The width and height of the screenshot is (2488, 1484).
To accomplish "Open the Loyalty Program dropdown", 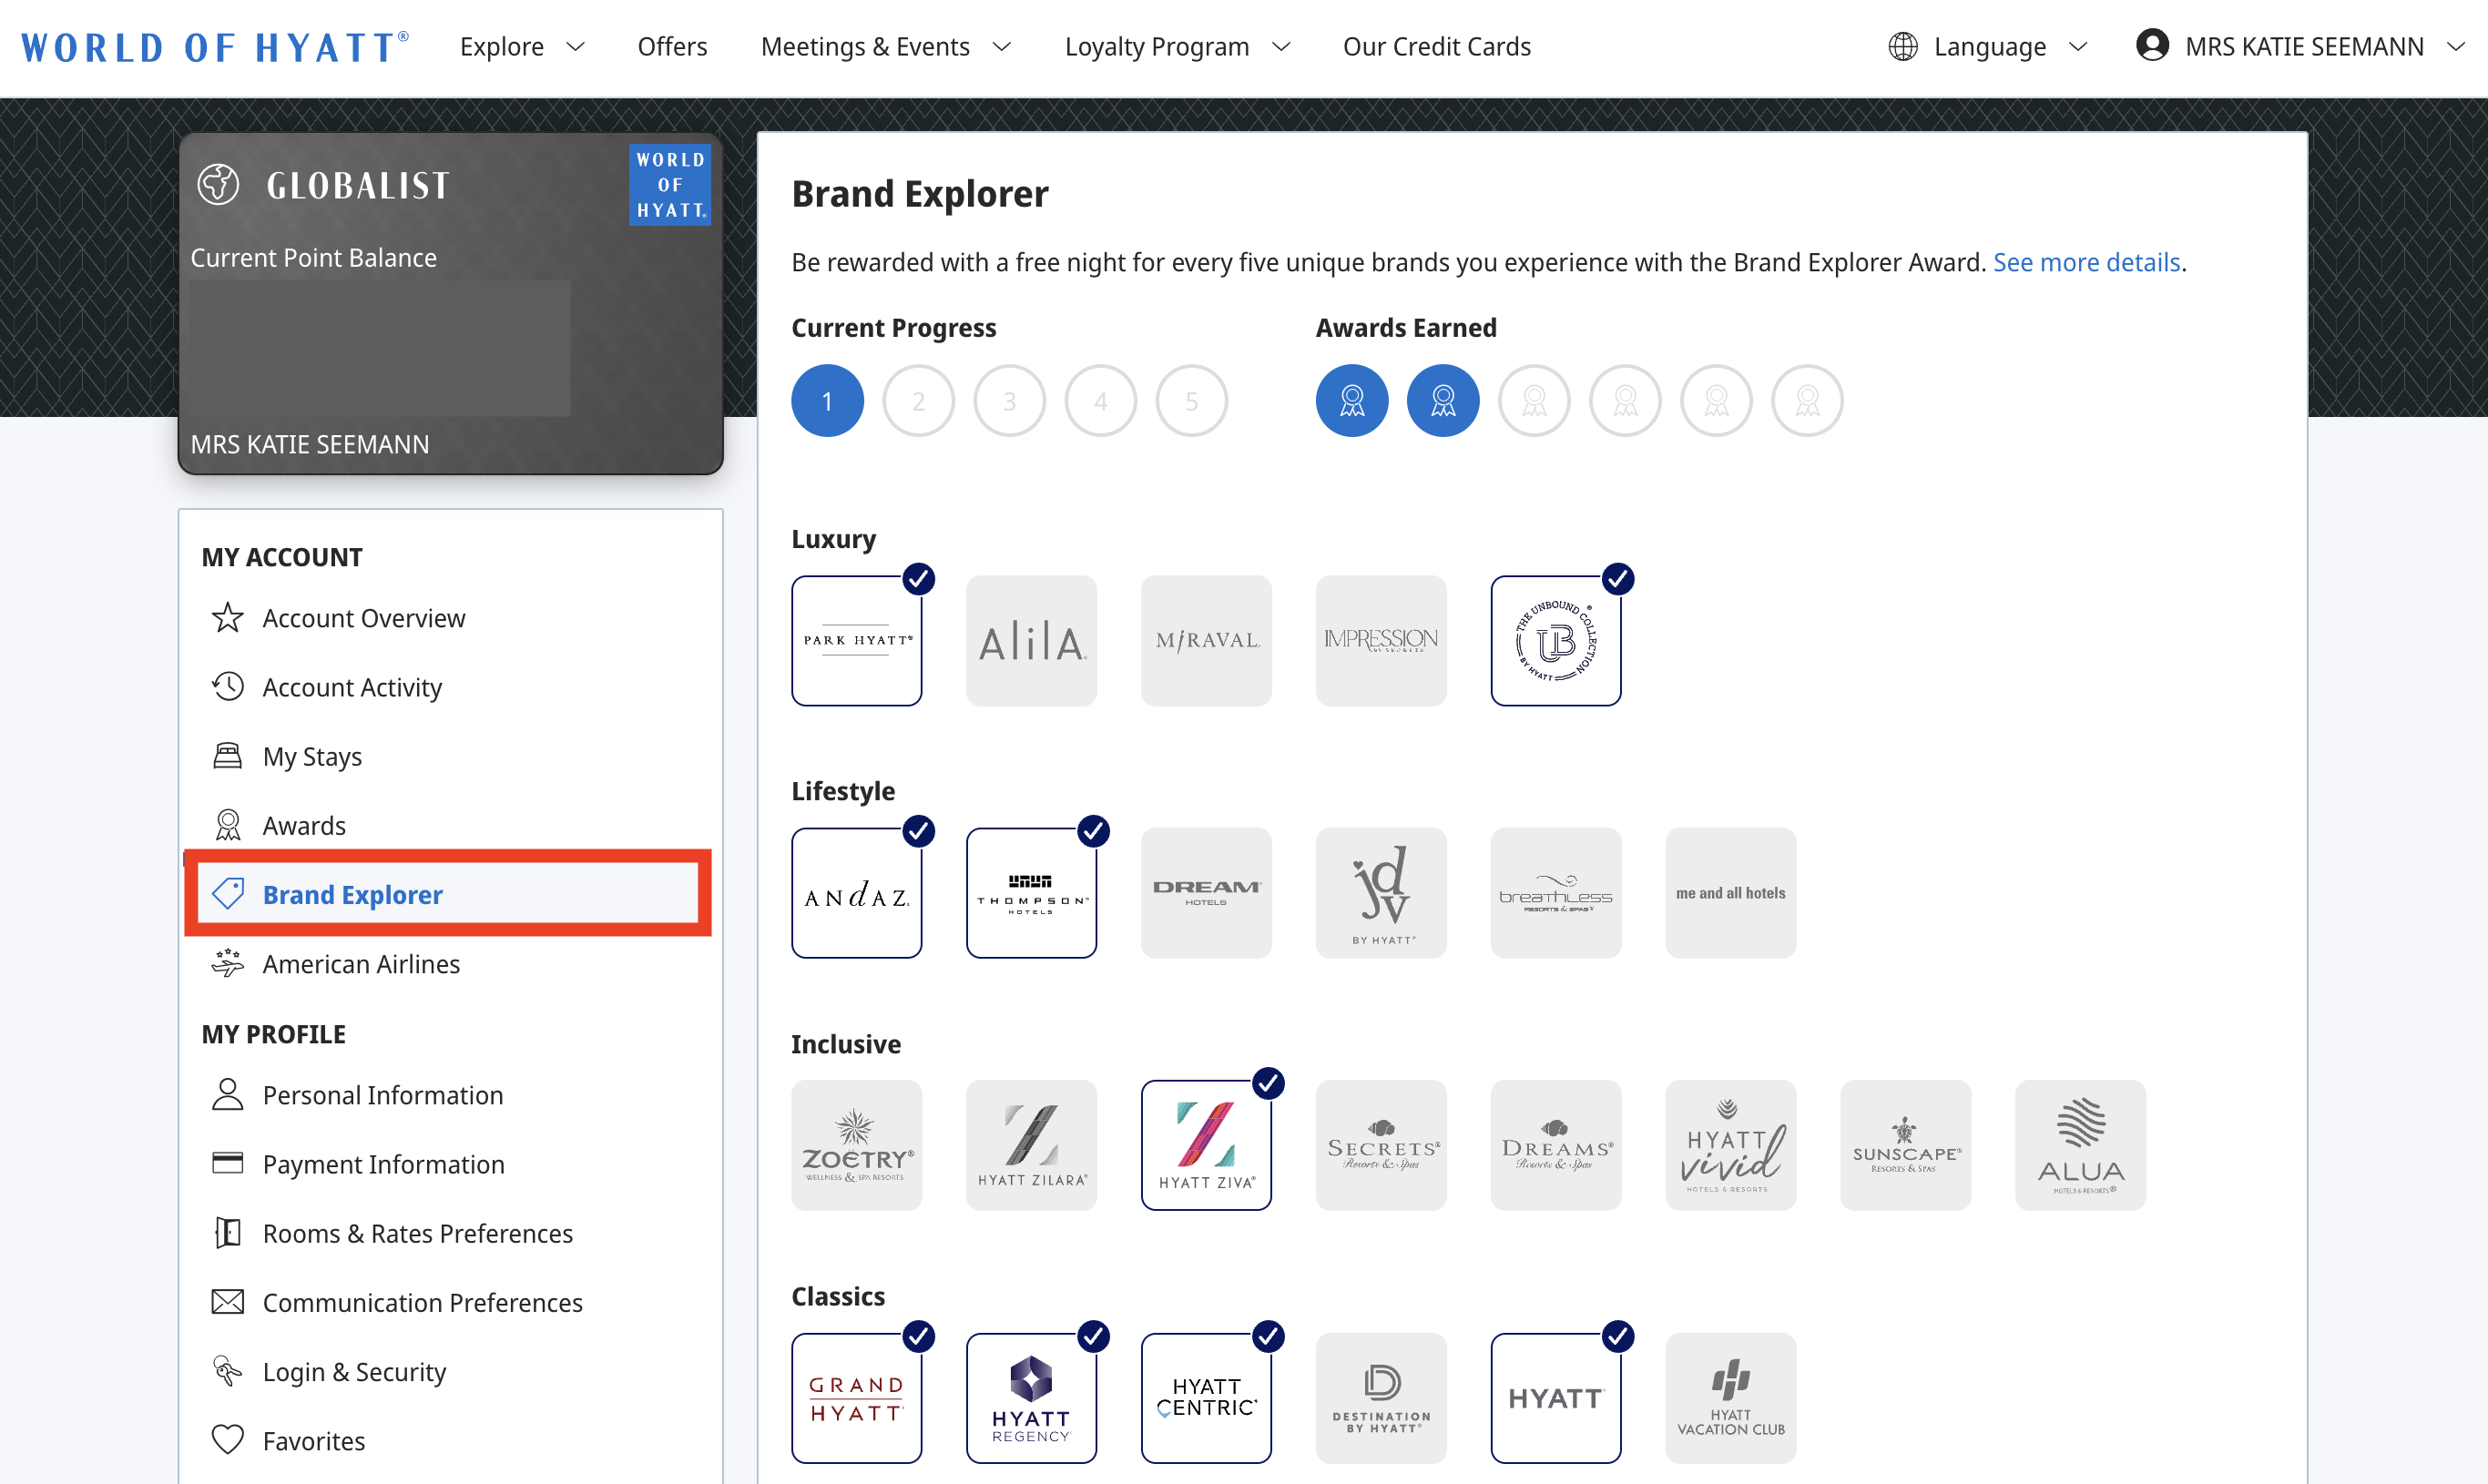I will [x=1177, y=47].
